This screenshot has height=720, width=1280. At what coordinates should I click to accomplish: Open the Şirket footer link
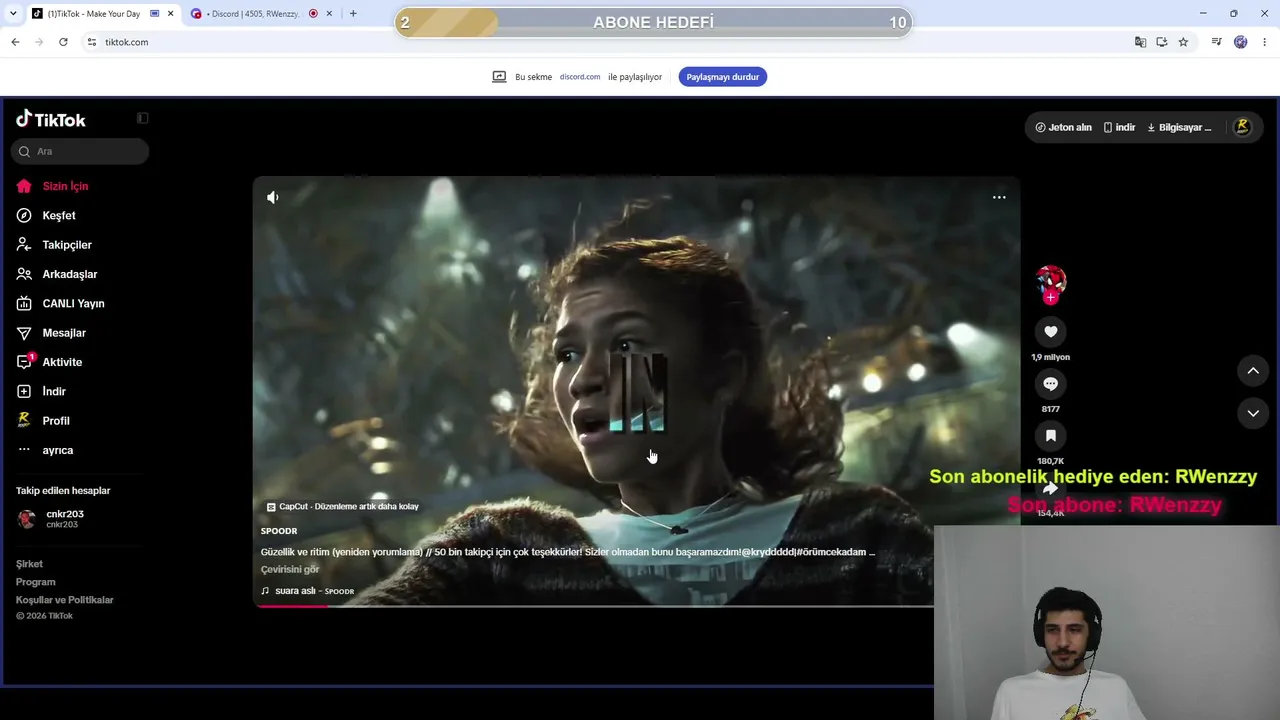[29, 564]
